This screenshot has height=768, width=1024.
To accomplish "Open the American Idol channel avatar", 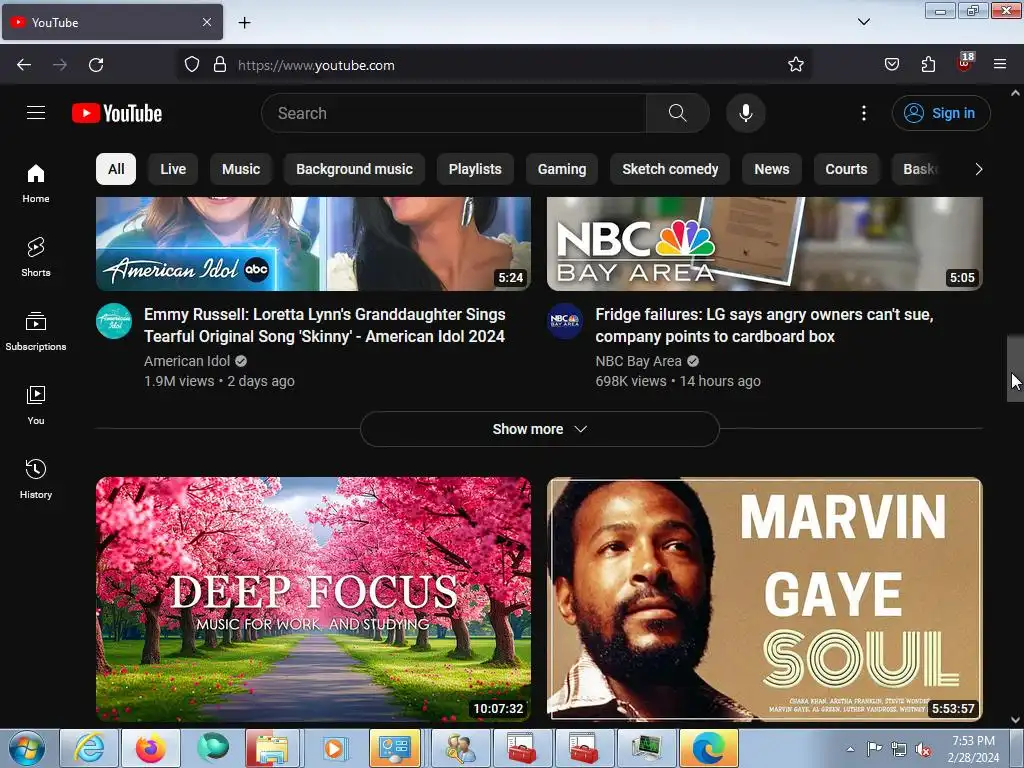I will click(114, 321).
